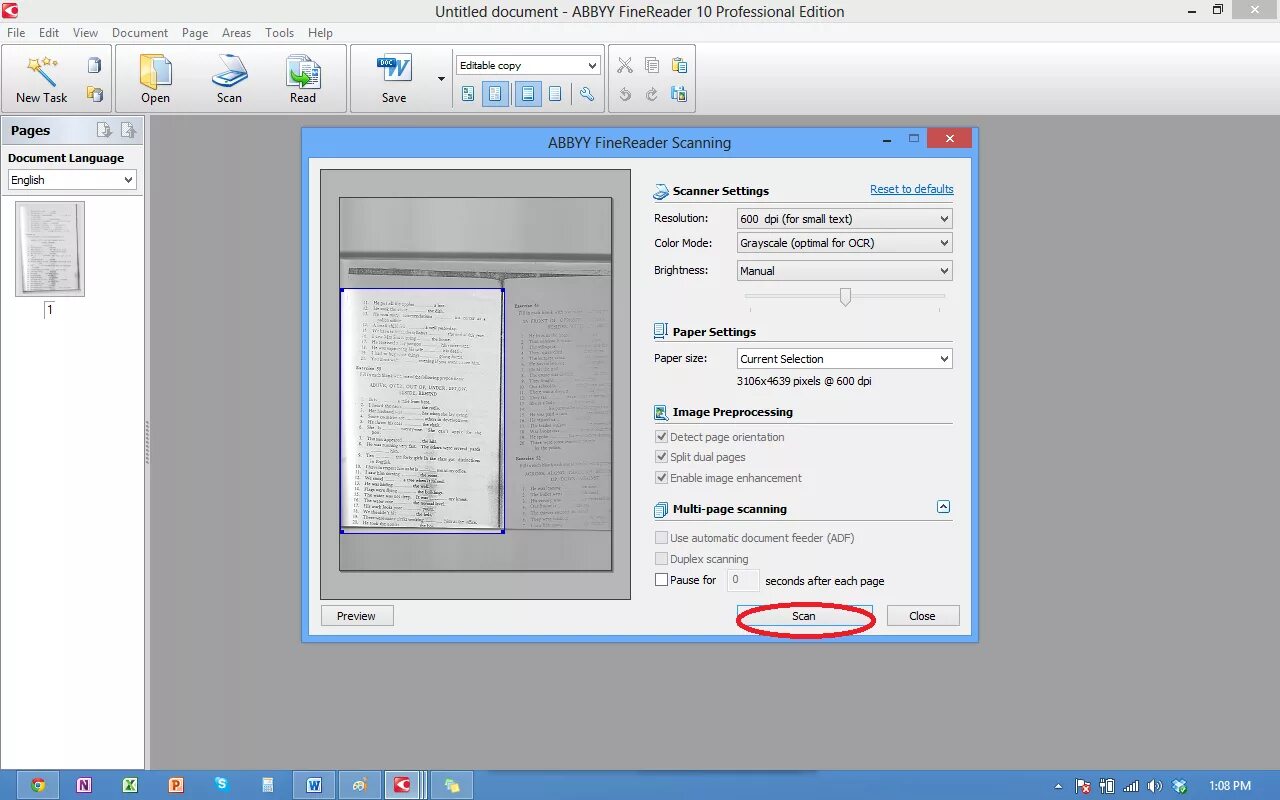
Task: Open the wrench options icon in the toolbar
Action: pyautogui.click(x=587, y=94)
